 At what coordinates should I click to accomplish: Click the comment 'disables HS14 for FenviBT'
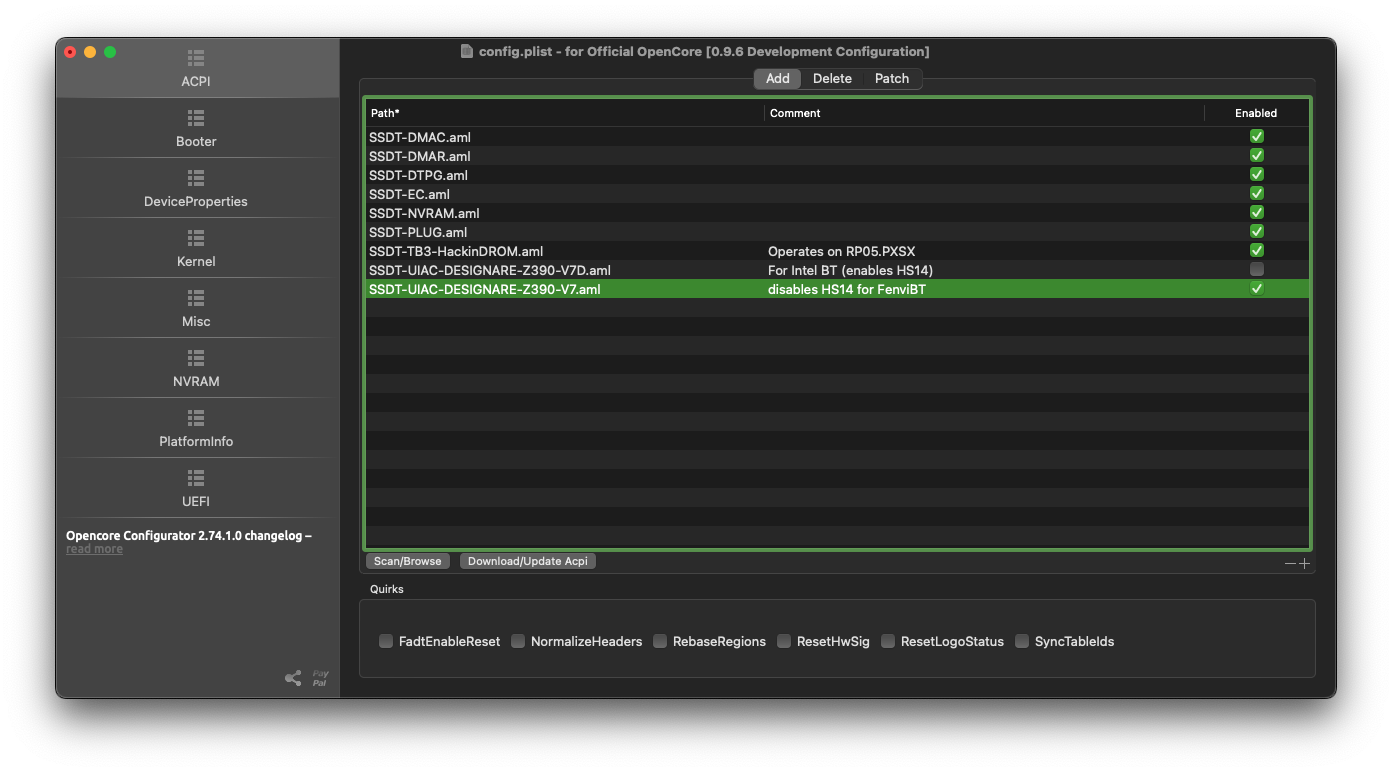point(847,289)
